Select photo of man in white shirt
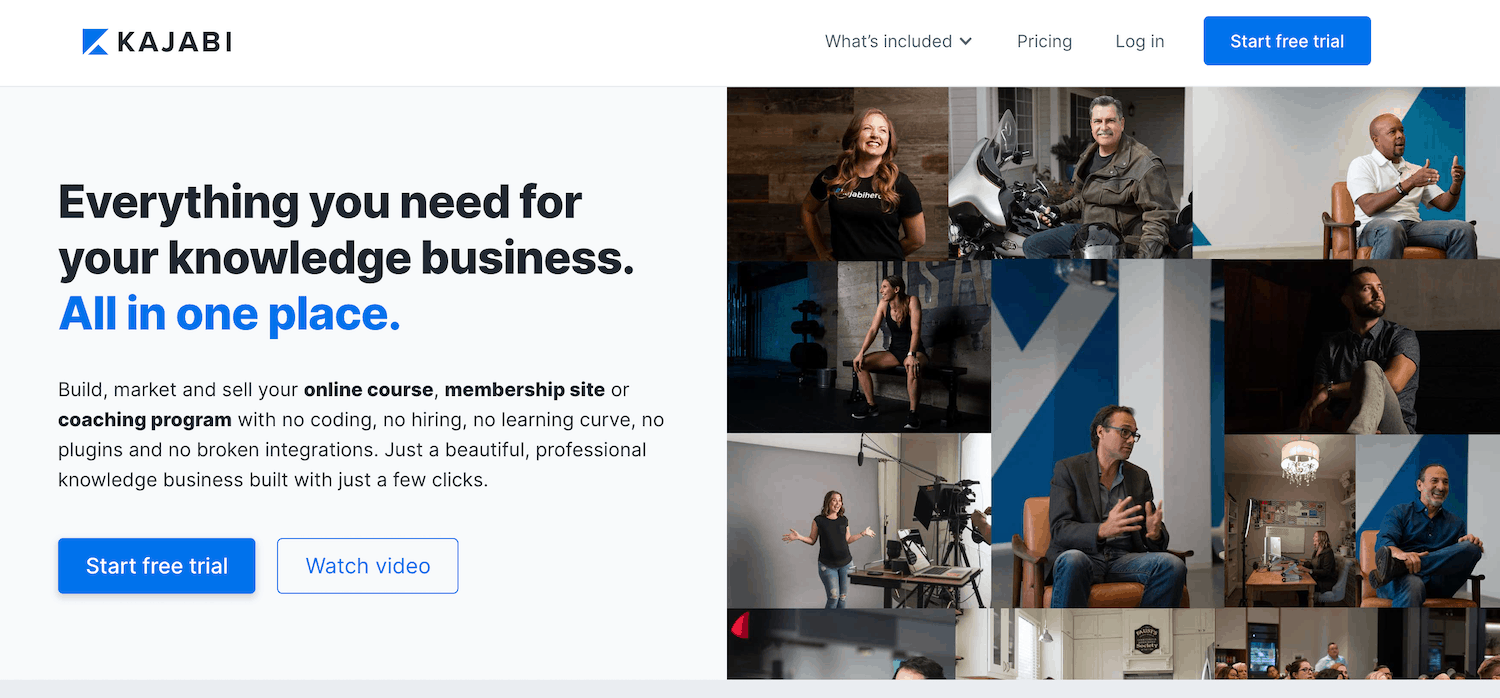Image resolution: width=1500 pixels, height=698 pixels. tap(1345, 173)
